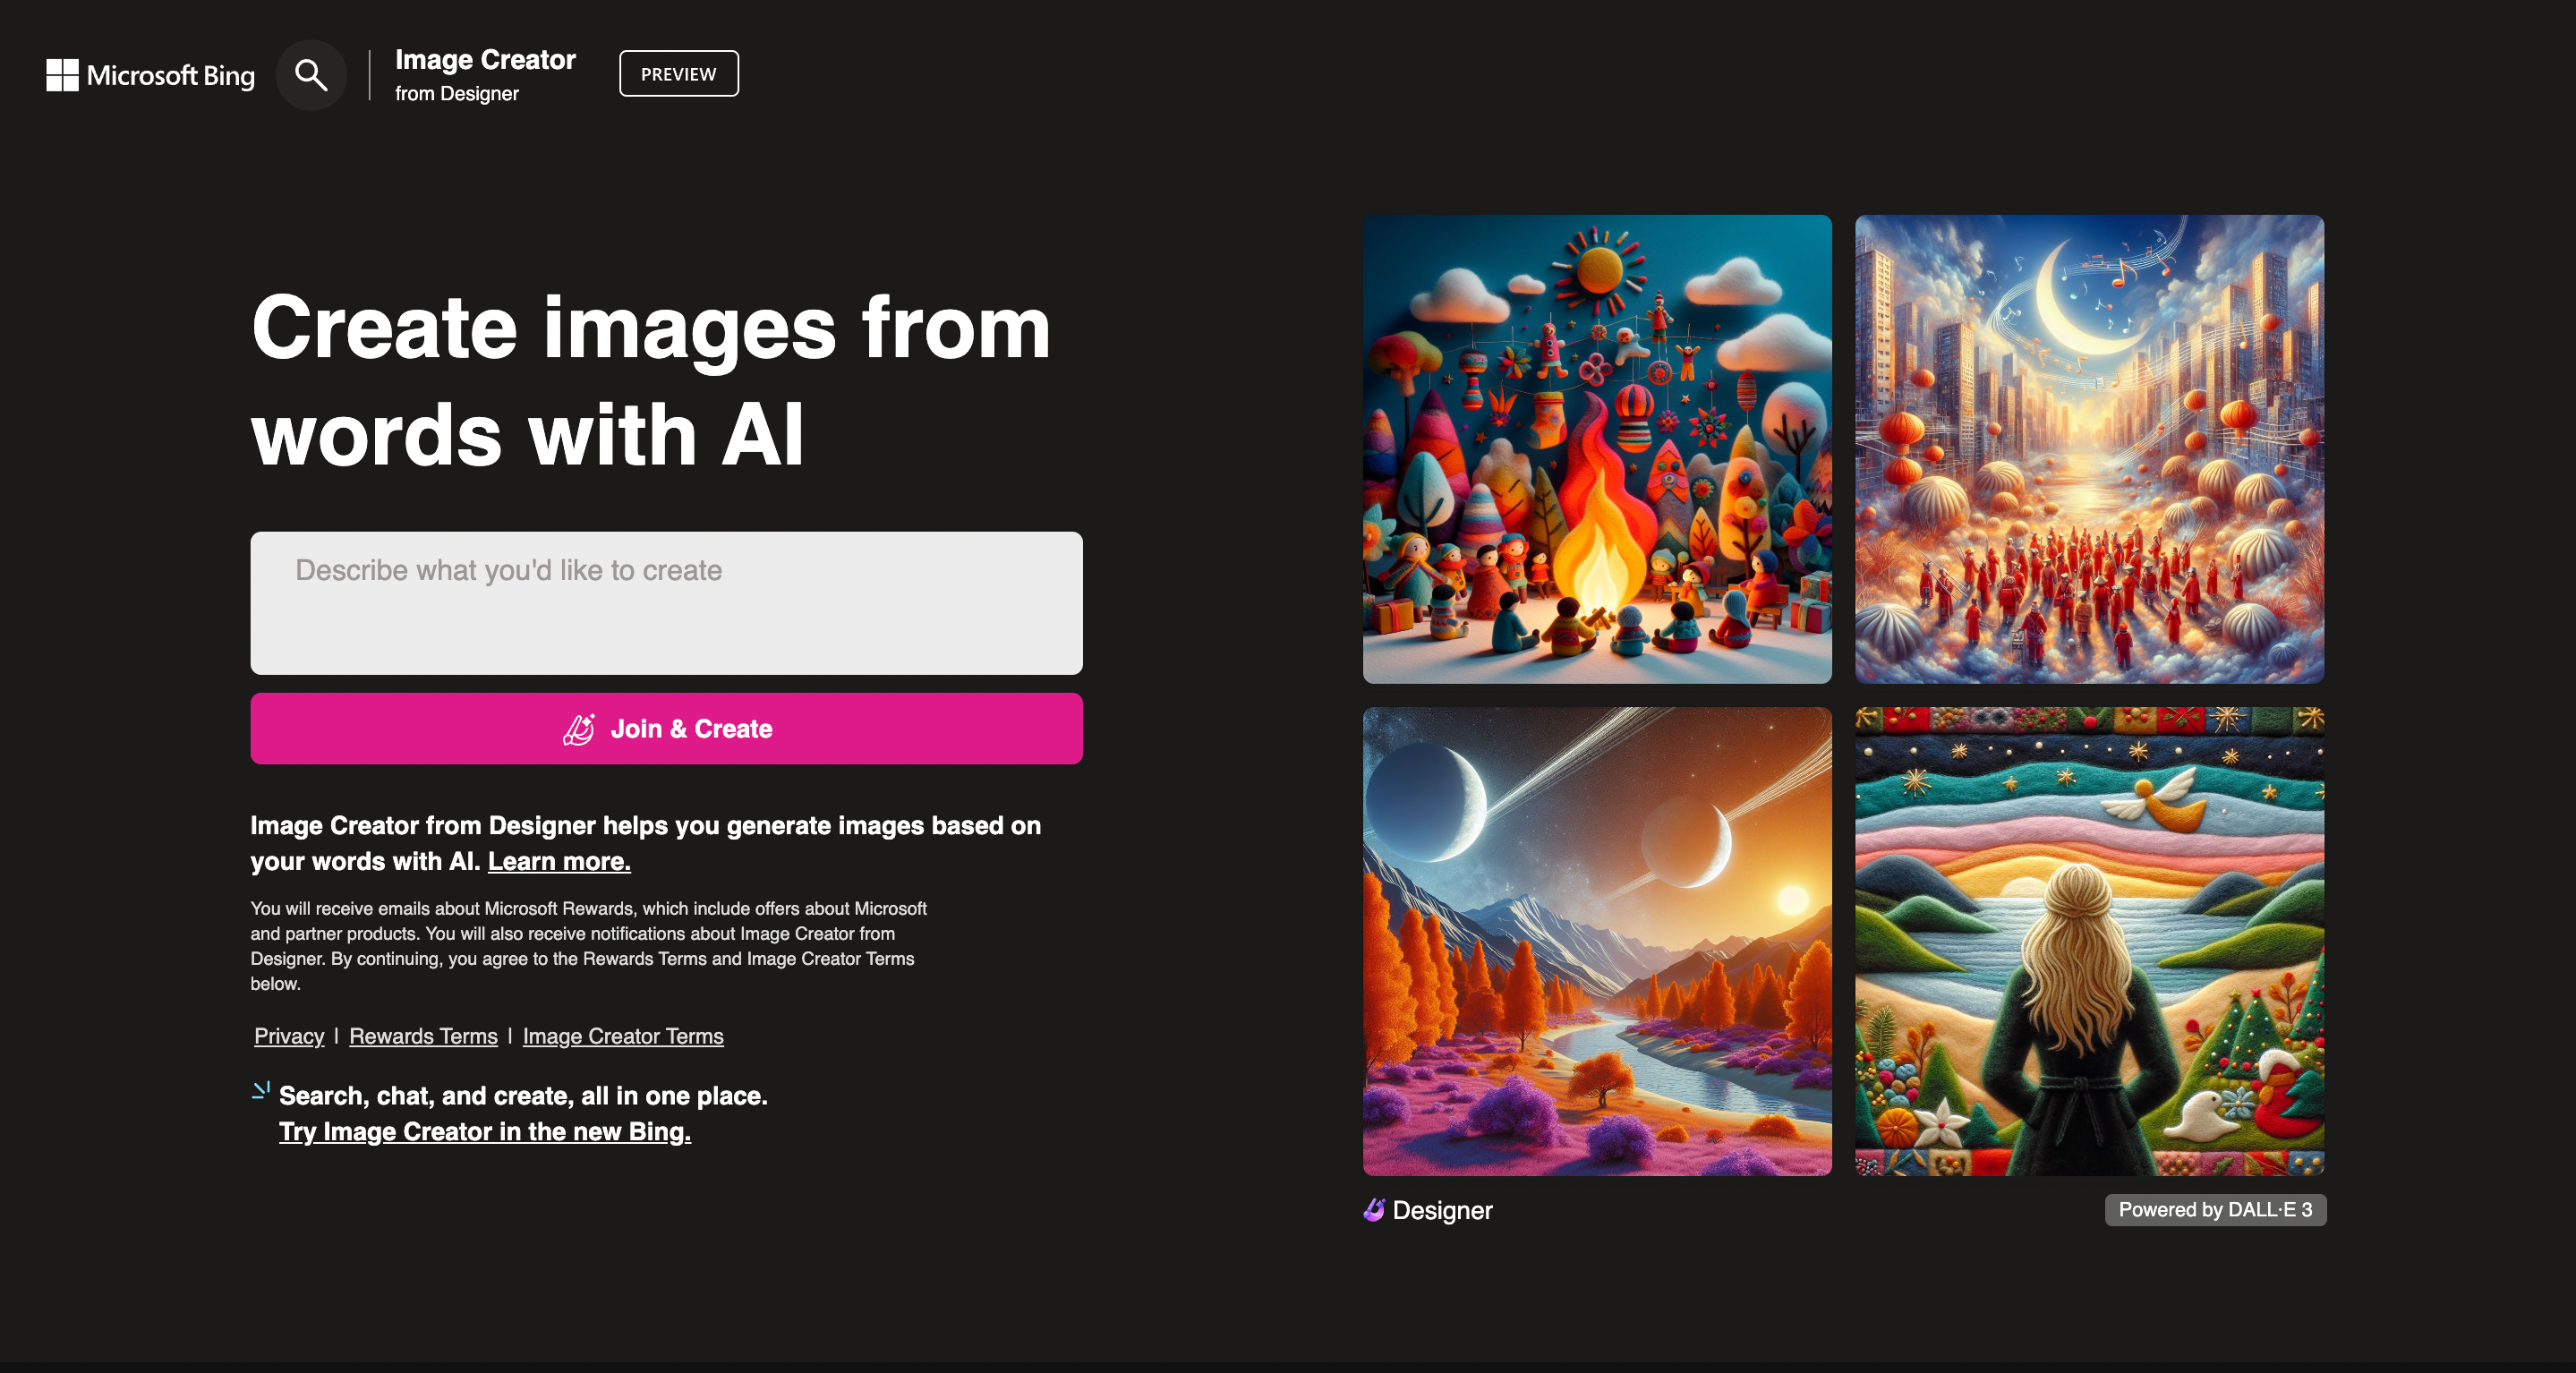
Task: Click the PREVIEW toggle badge button
Action: [x=678, y=73]
